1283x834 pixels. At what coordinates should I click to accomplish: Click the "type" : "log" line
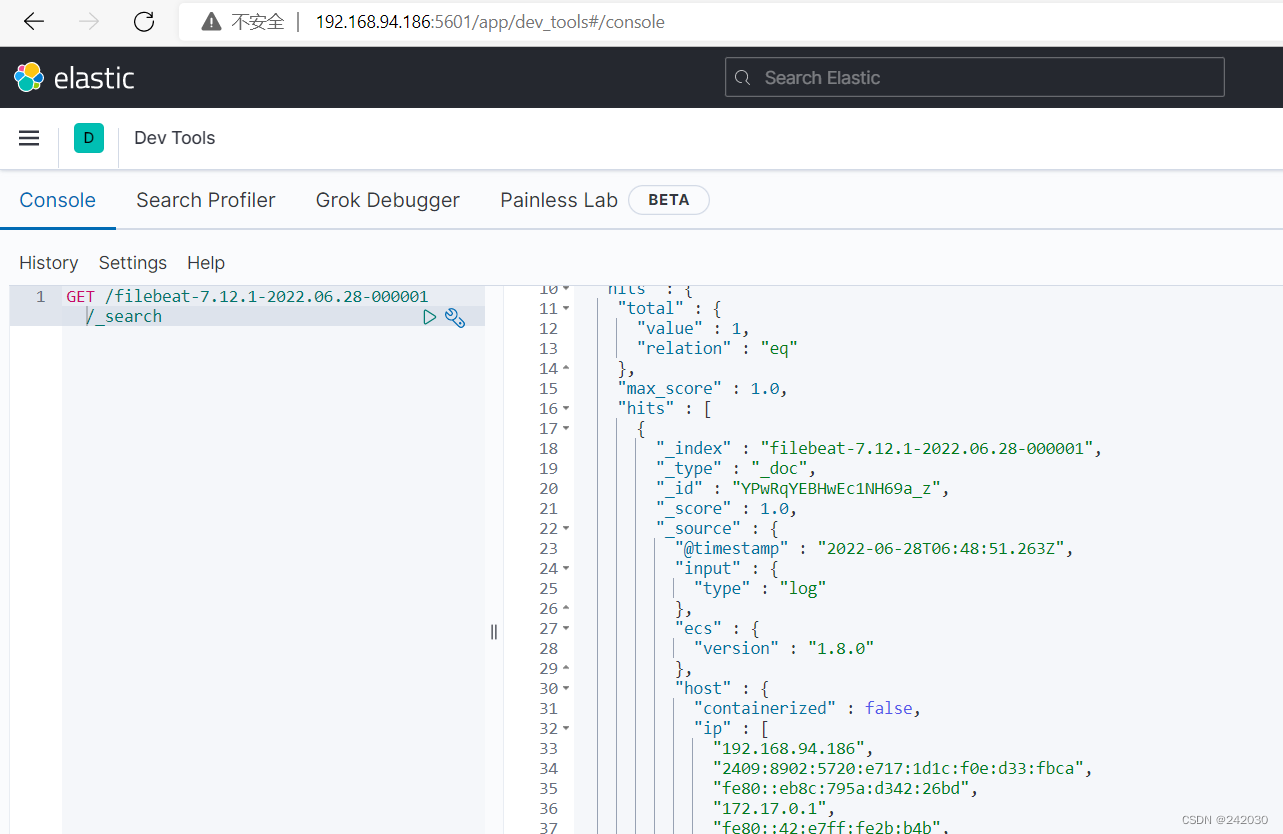[761, 588]
